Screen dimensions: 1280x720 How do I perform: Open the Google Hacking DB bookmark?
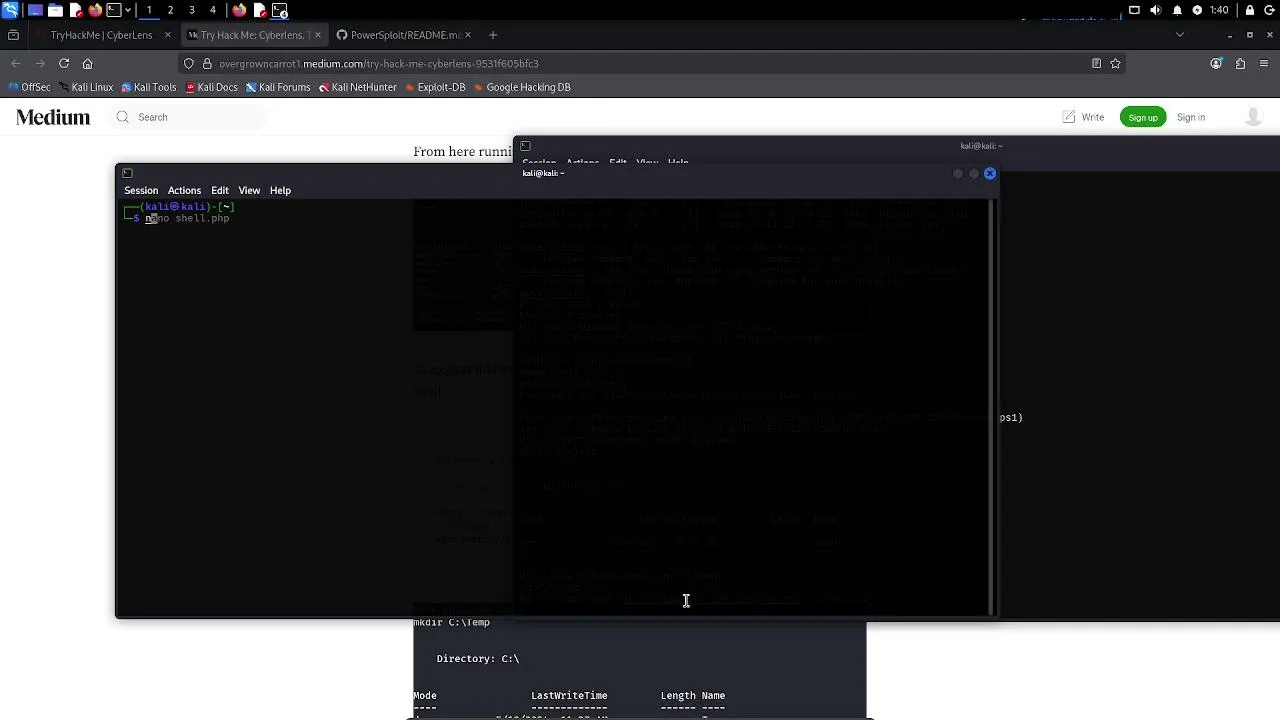(521, 87)
